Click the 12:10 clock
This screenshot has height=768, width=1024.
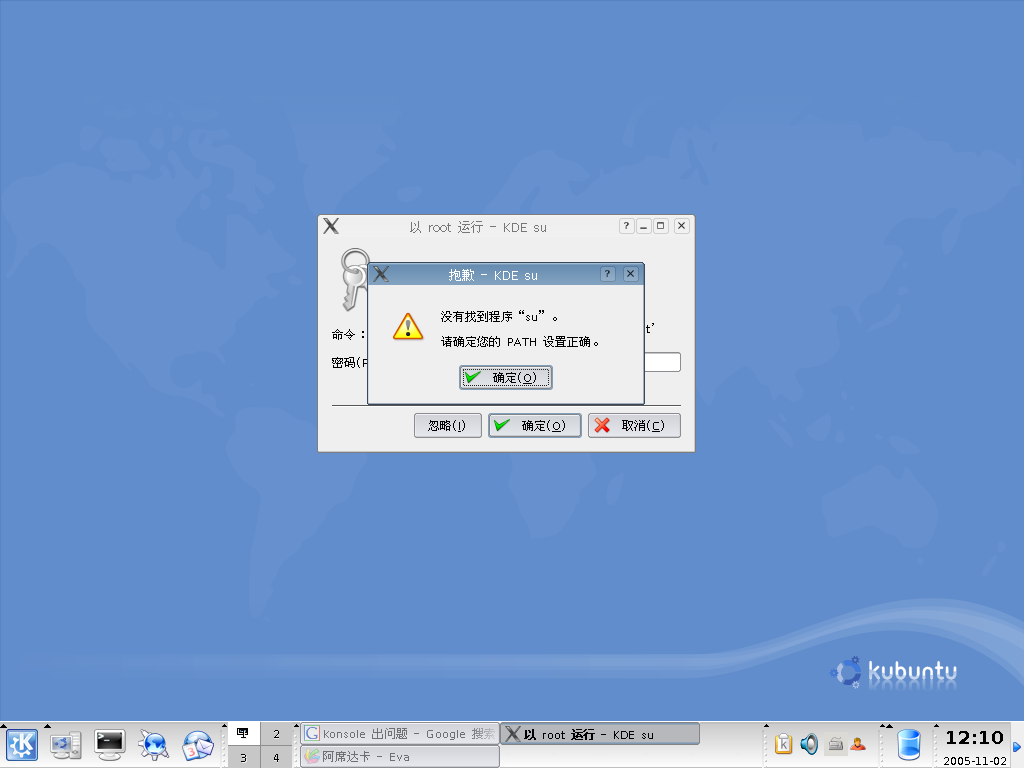click(x=974, y=738)
